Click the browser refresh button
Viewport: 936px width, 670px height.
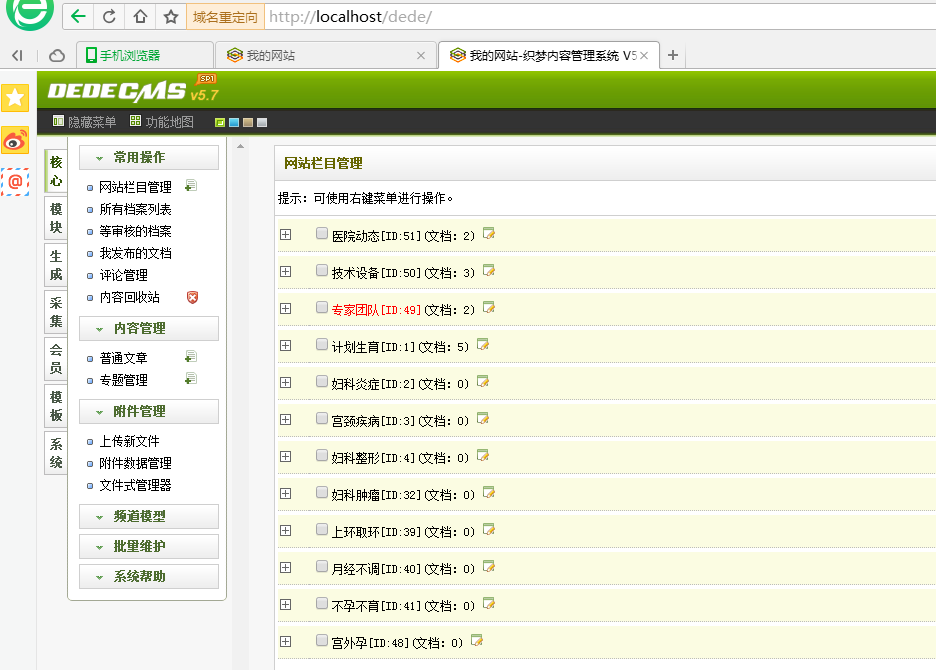pyautogui.click(x=109, y=17)
